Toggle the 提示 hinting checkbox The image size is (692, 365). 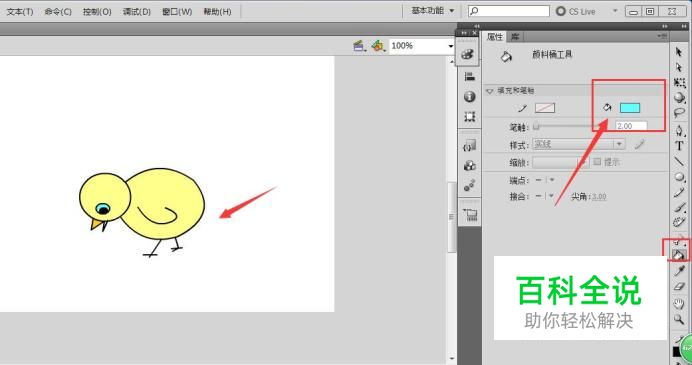click(x=597, y=162)
